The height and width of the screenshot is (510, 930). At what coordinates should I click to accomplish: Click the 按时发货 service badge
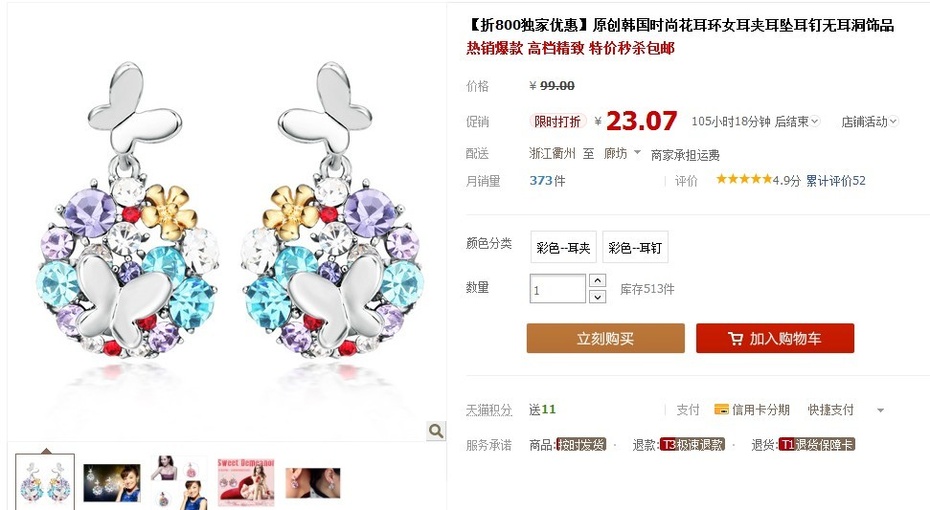pyautogui.click(x=581, y=444)
